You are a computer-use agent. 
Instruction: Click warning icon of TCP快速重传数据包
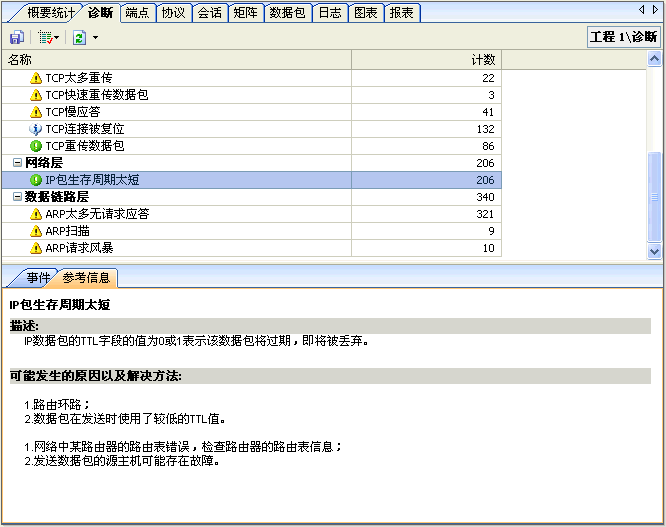36,95
